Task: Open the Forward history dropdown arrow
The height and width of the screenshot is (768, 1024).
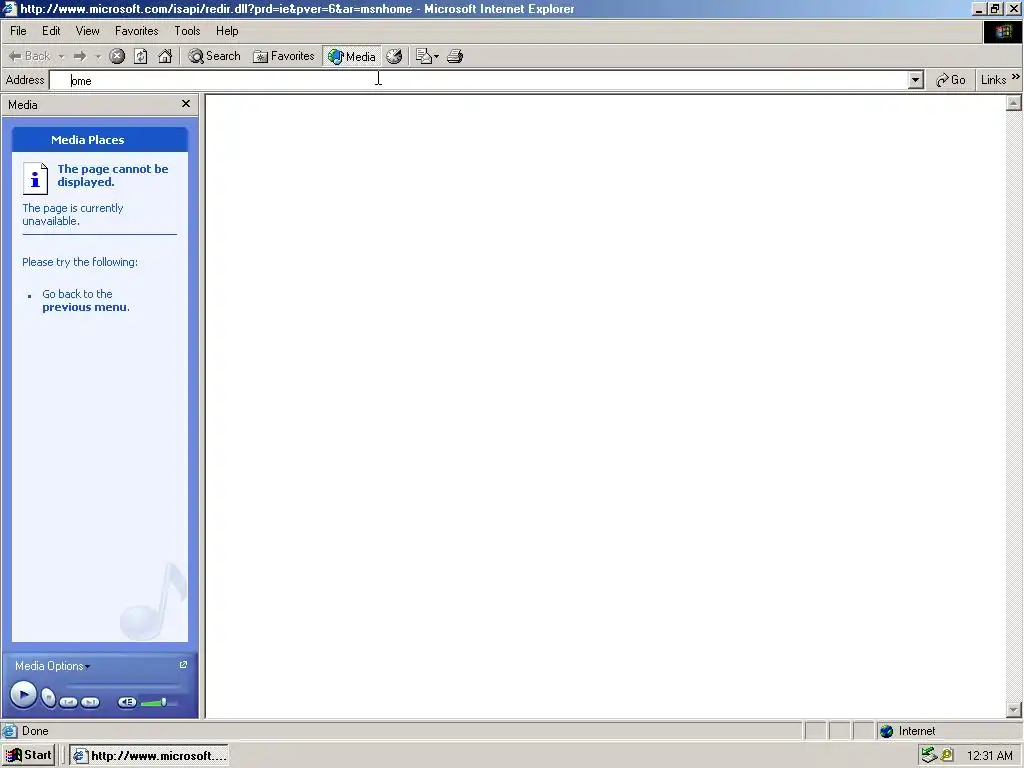Action: pyautogui.click(x=98, y=57)
